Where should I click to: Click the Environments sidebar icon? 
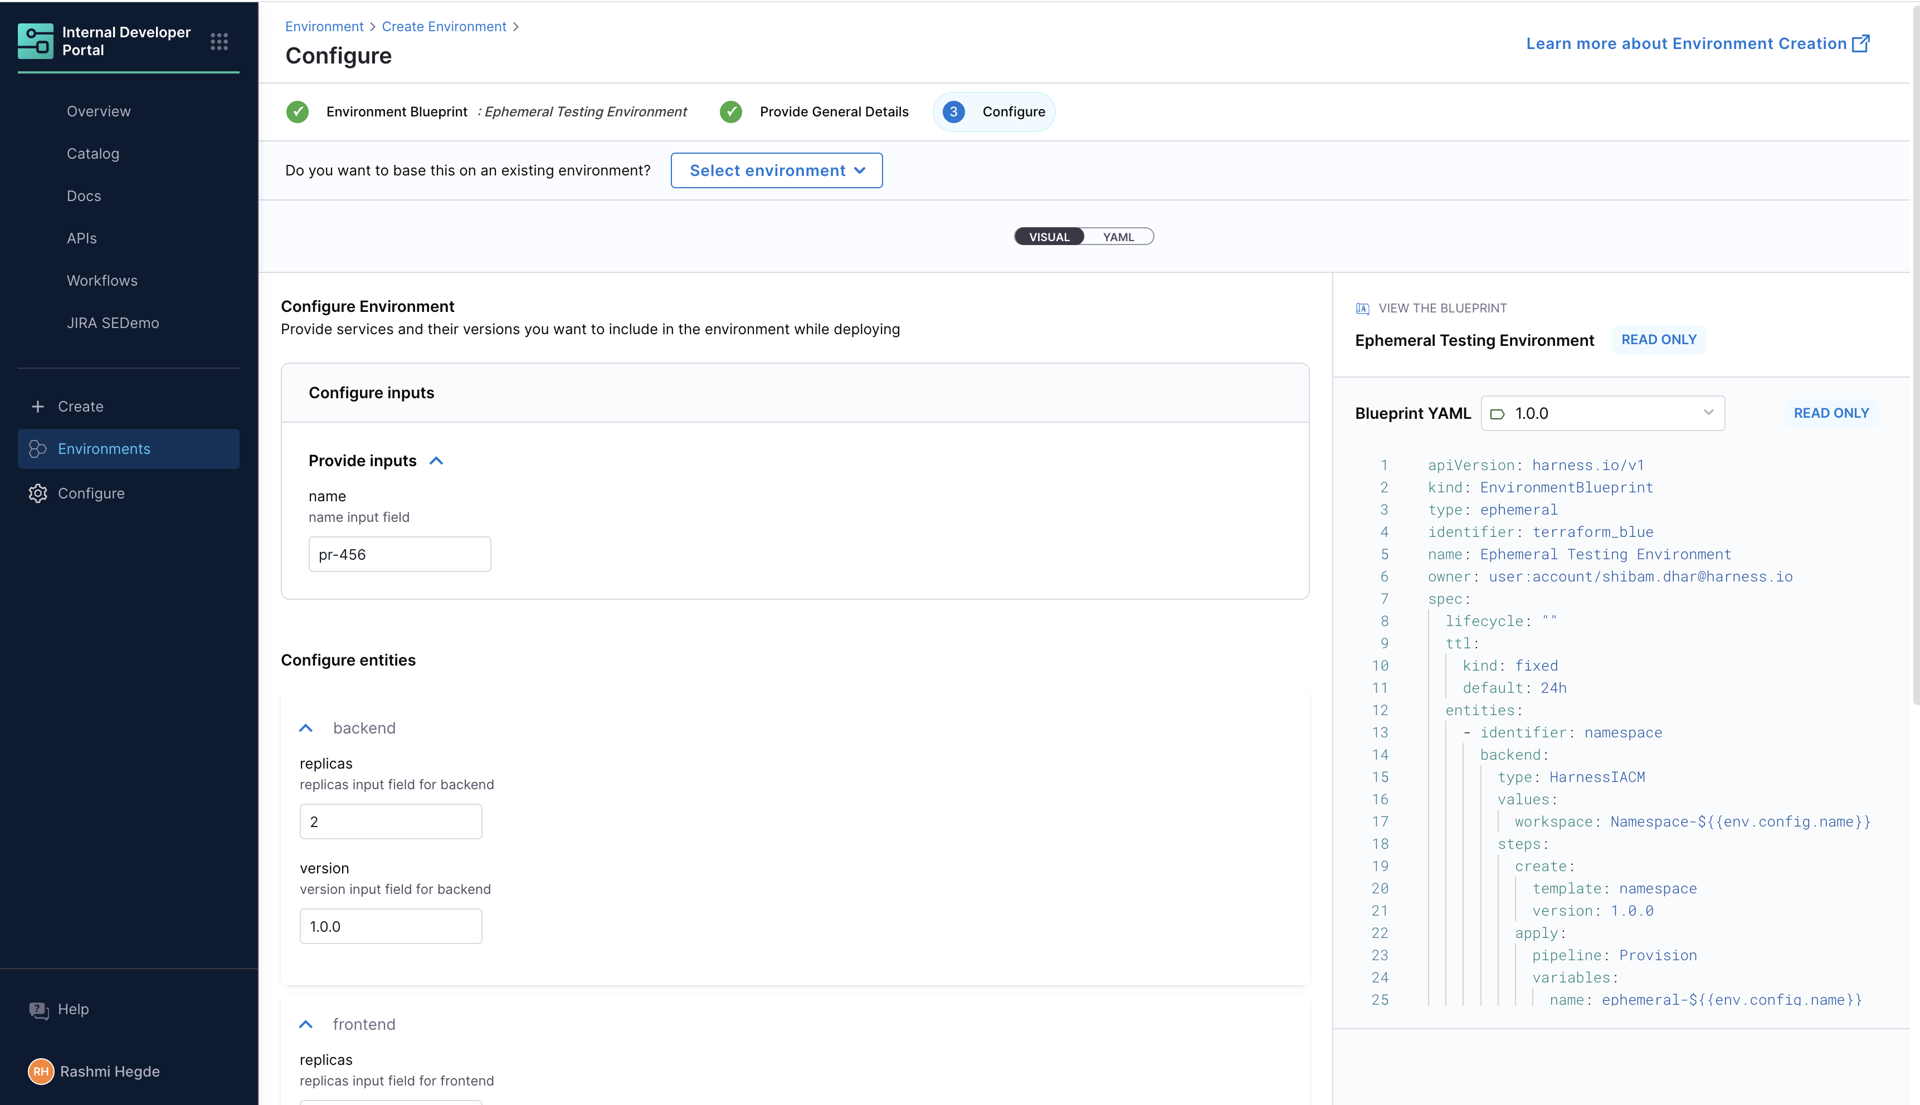(38, 449)
